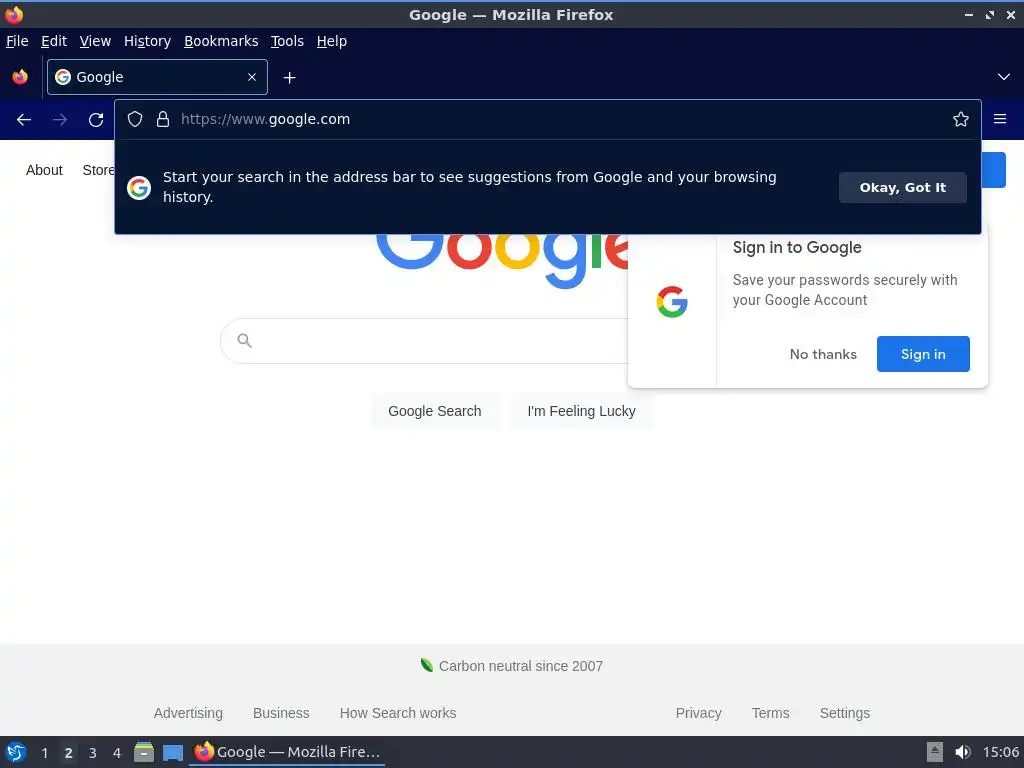Click the Firefox taskbar window entry
Image resolution: width=1024 pixels, height=768 pixels.
(x=287, y=752)
